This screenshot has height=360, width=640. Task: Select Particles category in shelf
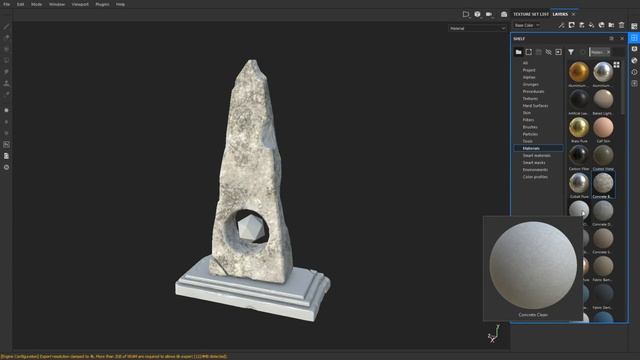point(530,134)
